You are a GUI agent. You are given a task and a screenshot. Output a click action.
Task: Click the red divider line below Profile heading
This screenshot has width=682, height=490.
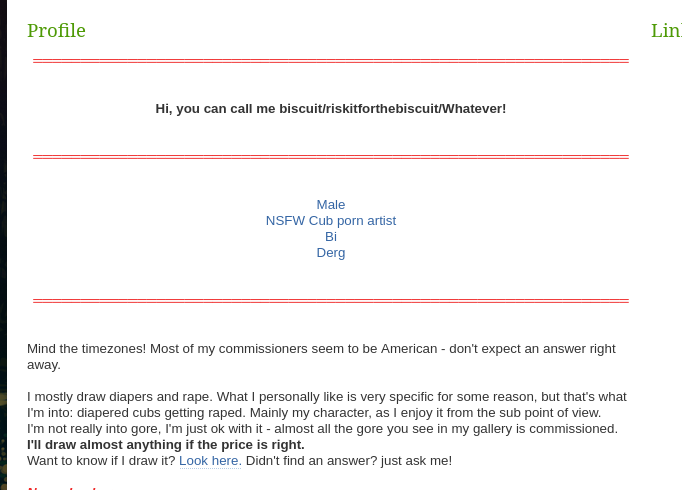330,61
